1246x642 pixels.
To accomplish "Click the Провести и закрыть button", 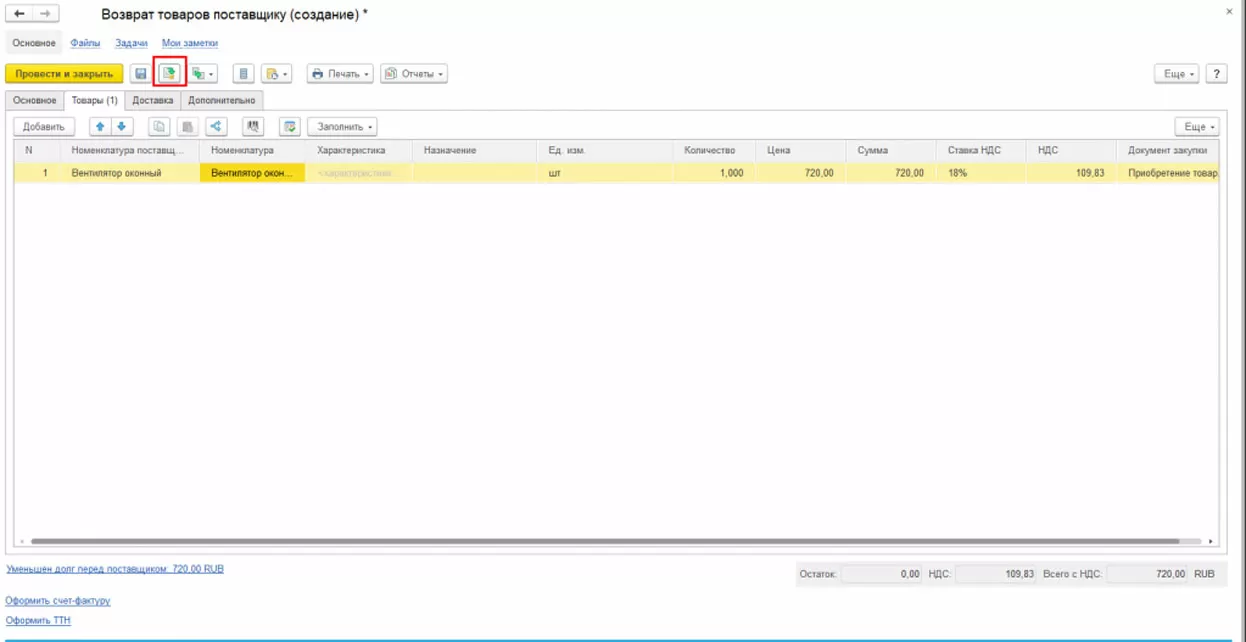I will pyautogui.click(x=64, y=74).
